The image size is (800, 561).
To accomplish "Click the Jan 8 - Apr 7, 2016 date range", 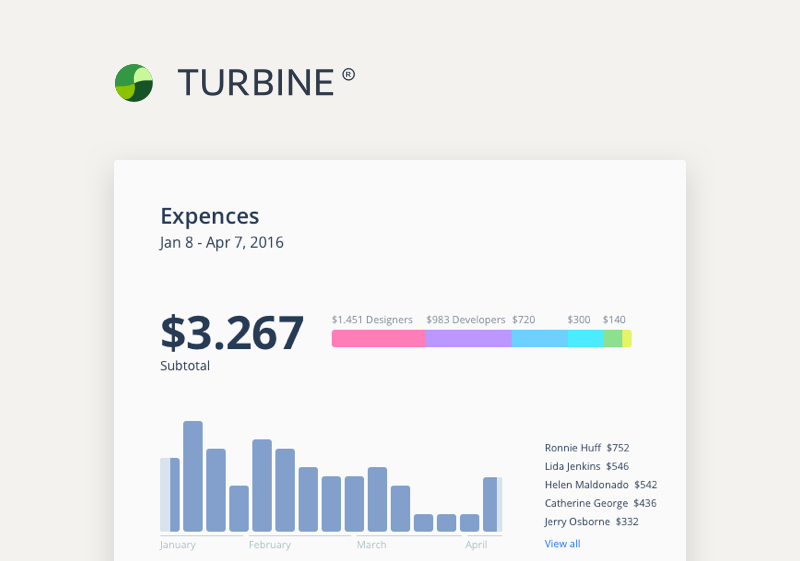I will (x=221, y=243).
